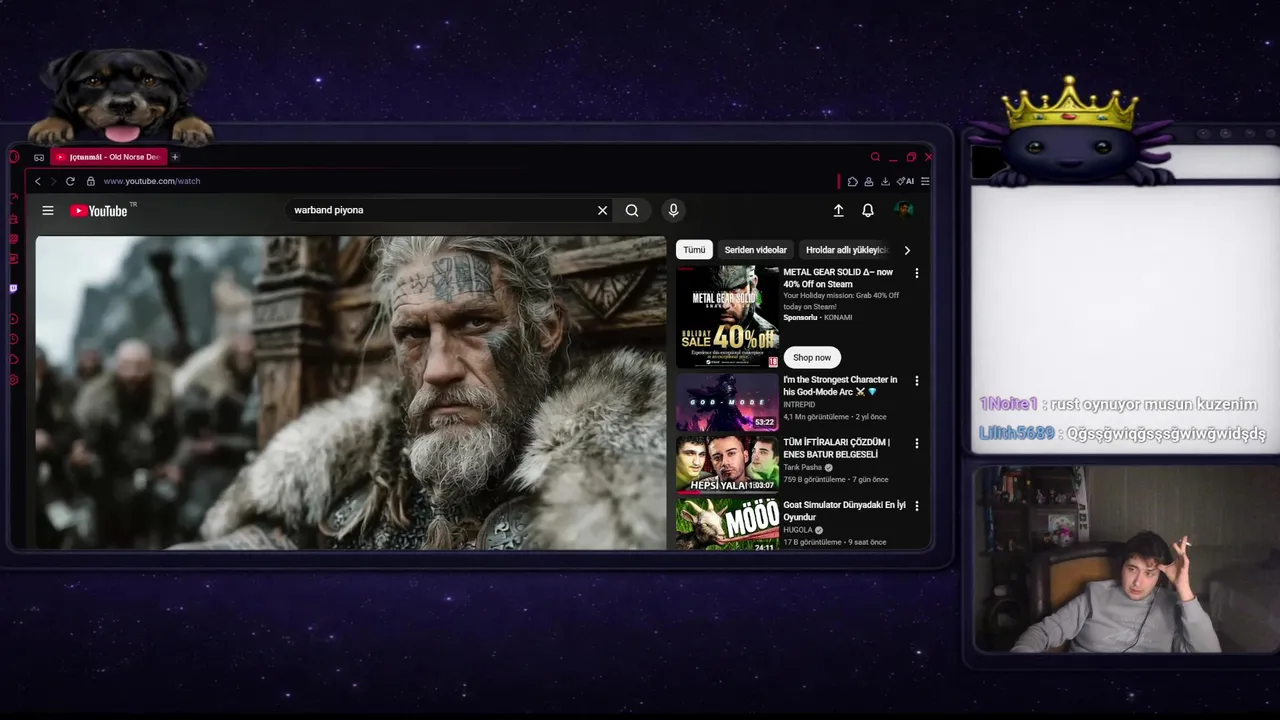Open more options for Enes Batur Belgeseli video
Image resolution: width=1280 pixels, height=720 pixels.
click(x=916, y=443)
